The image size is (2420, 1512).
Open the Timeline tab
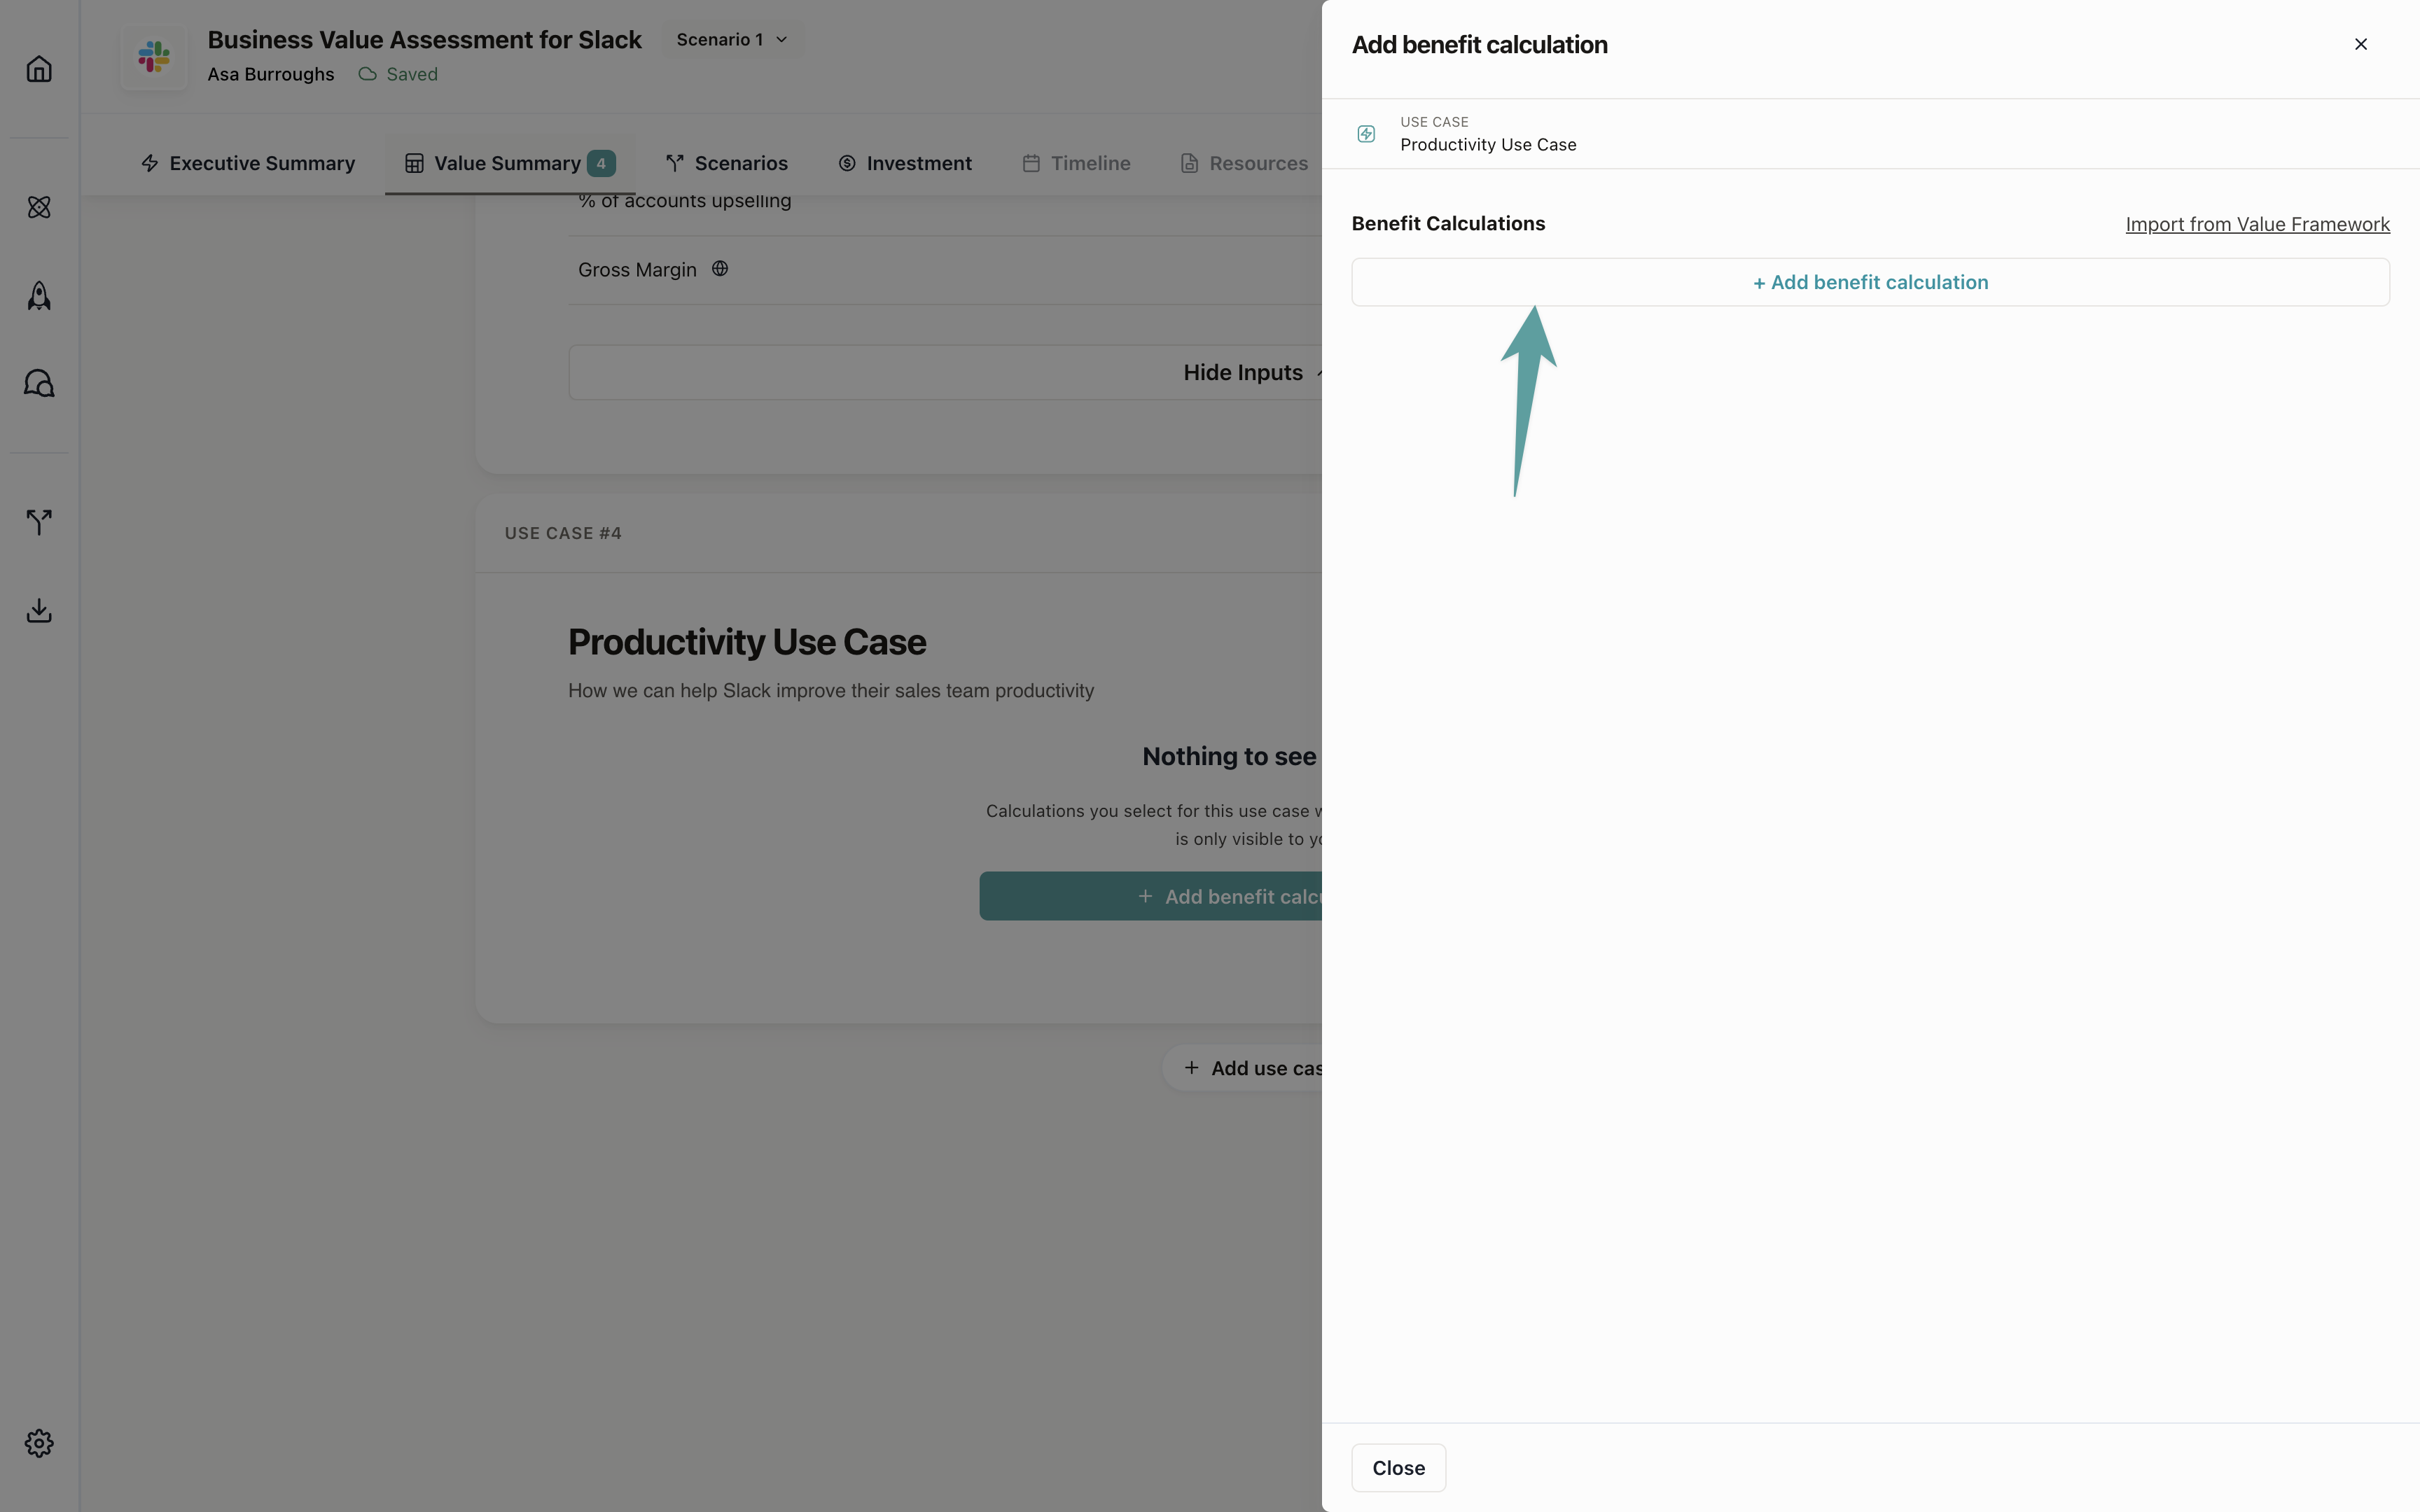click(1077, 163)
